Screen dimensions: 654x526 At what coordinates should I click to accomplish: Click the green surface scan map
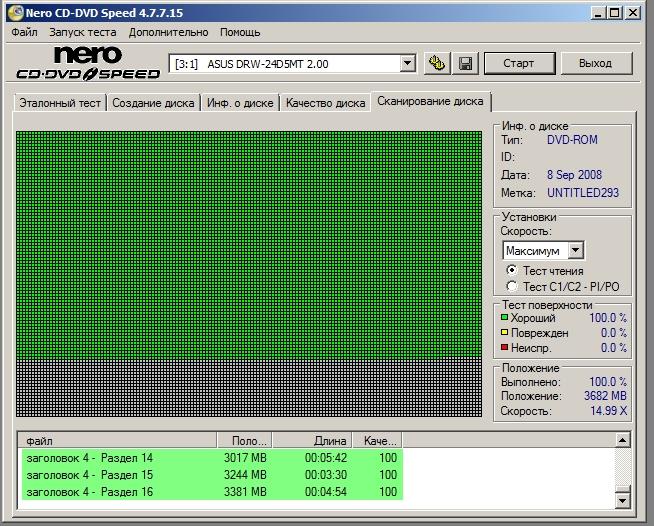click(x=249, y=274)
